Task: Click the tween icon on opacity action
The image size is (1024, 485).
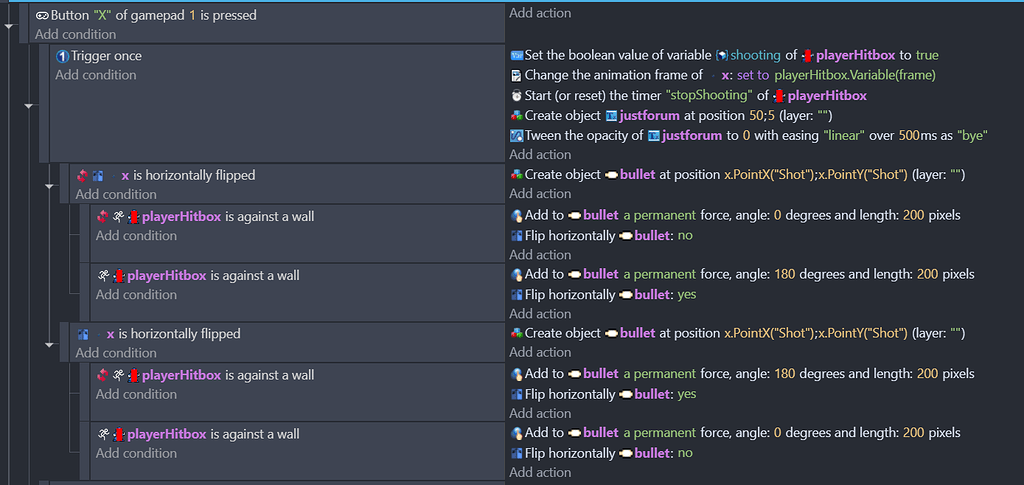Action: (x=516, y=136)
